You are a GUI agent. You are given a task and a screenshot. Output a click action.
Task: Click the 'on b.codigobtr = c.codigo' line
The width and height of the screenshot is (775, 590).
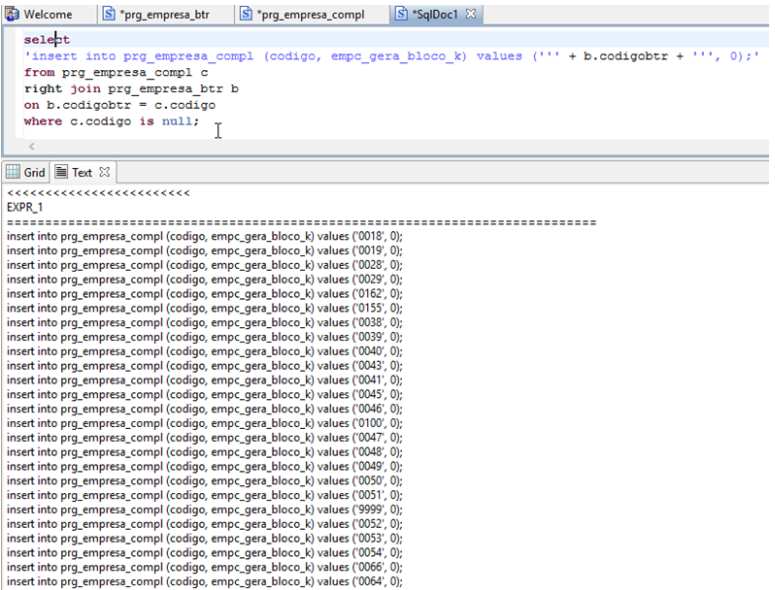click(120, 105)
